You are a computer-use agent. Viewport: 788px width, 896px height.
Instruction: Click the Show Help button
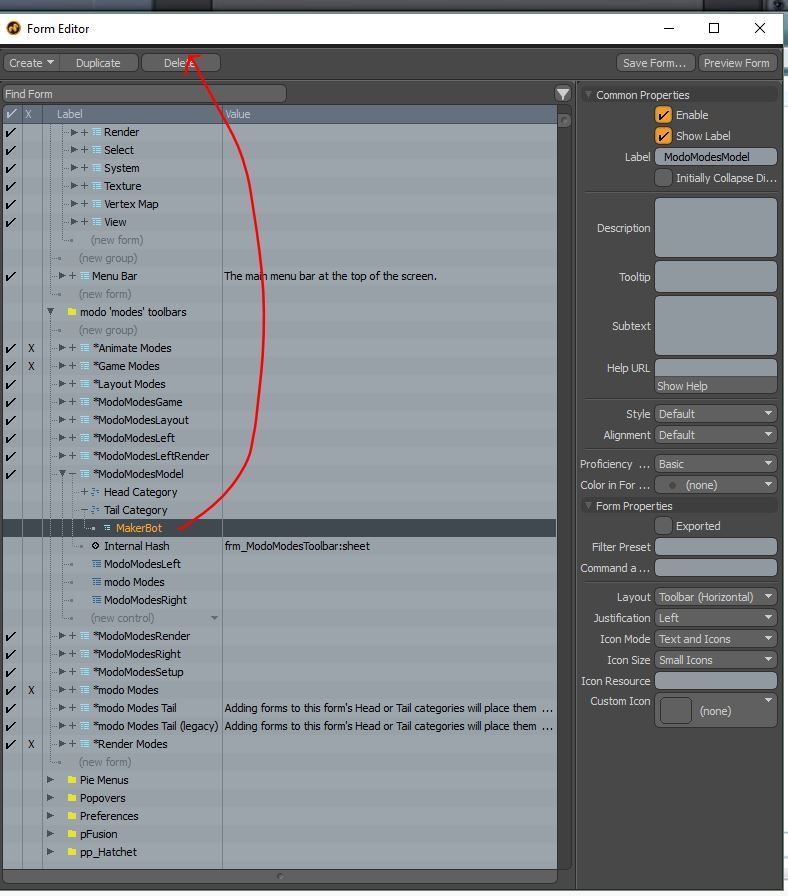tap(715, 386)
